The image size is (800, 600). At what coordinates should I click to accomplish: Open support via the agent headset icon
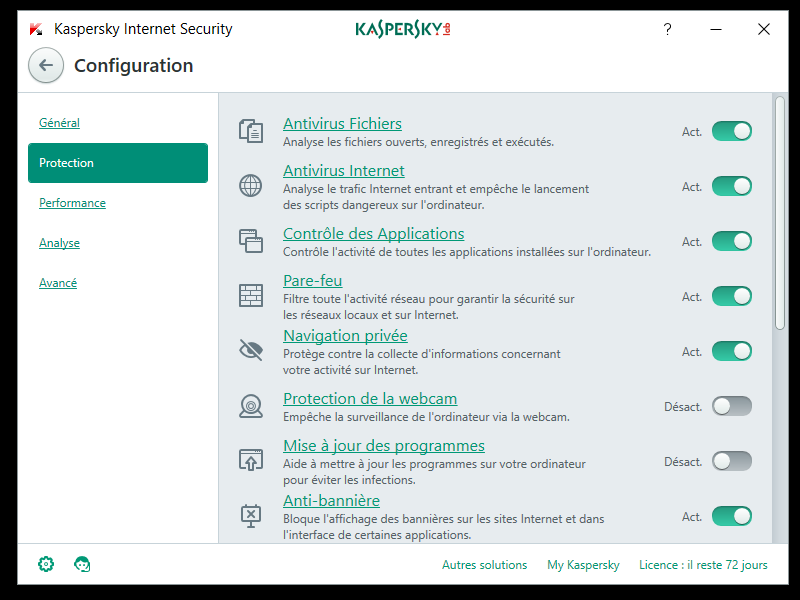82,564
